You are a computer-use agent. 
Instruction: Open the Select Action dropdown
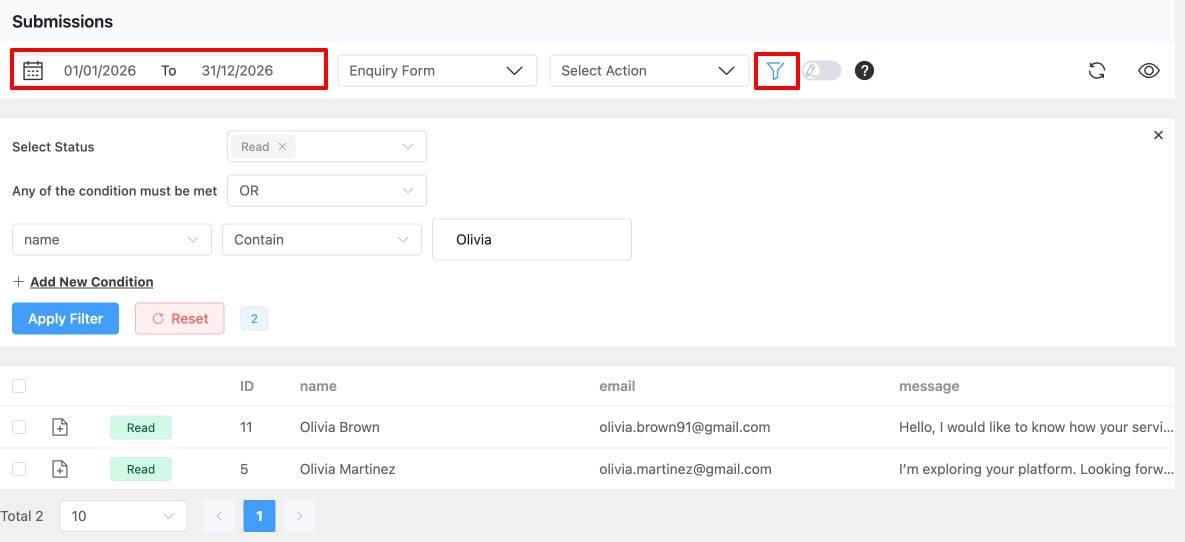(x=648, y=70)
